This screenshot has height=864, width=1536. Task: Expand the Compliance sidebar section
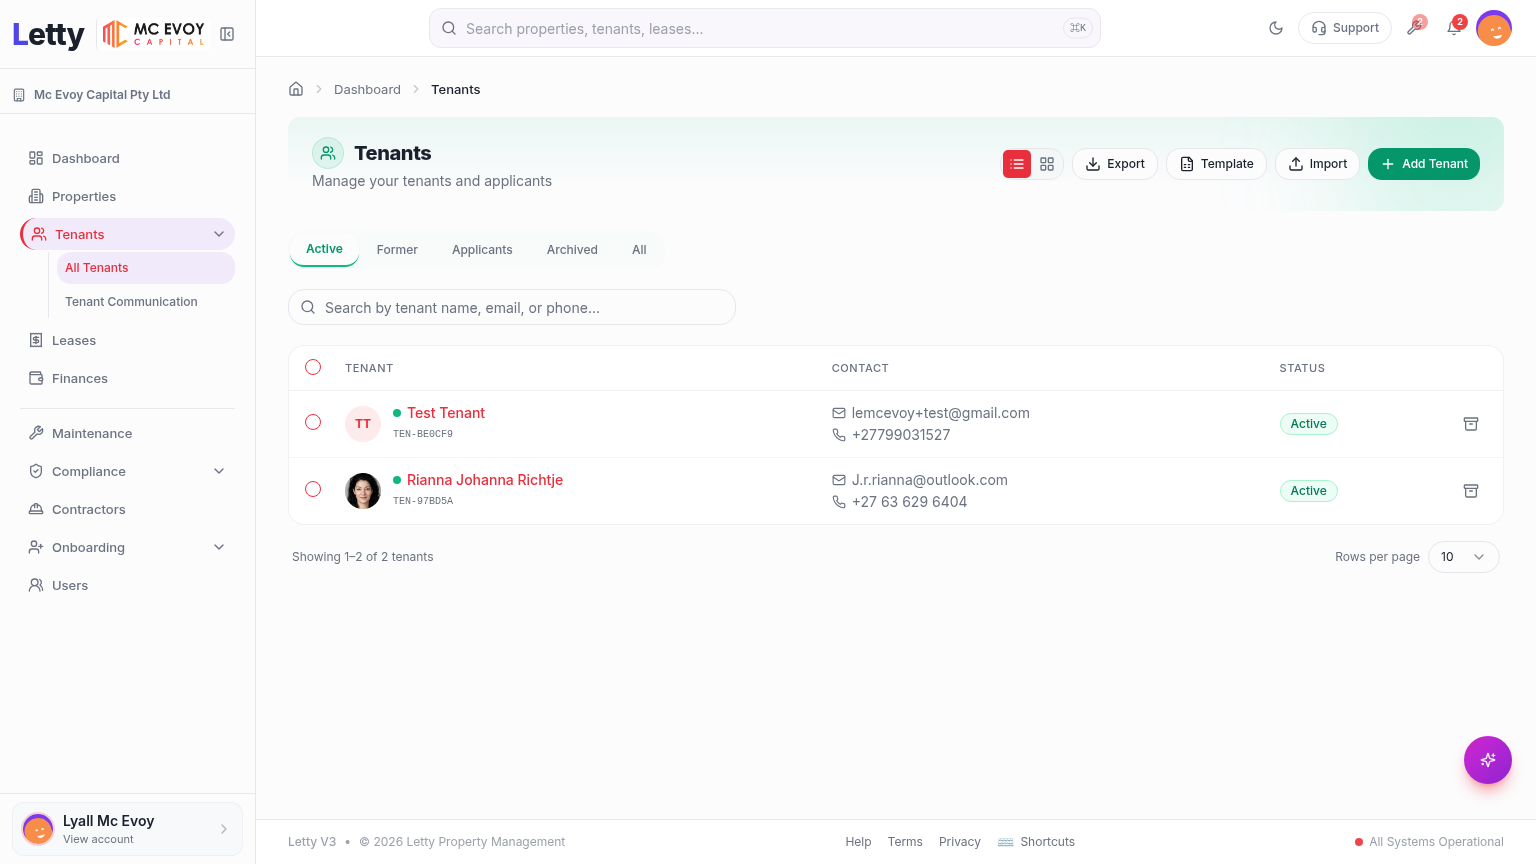click(x=219, y=471)
